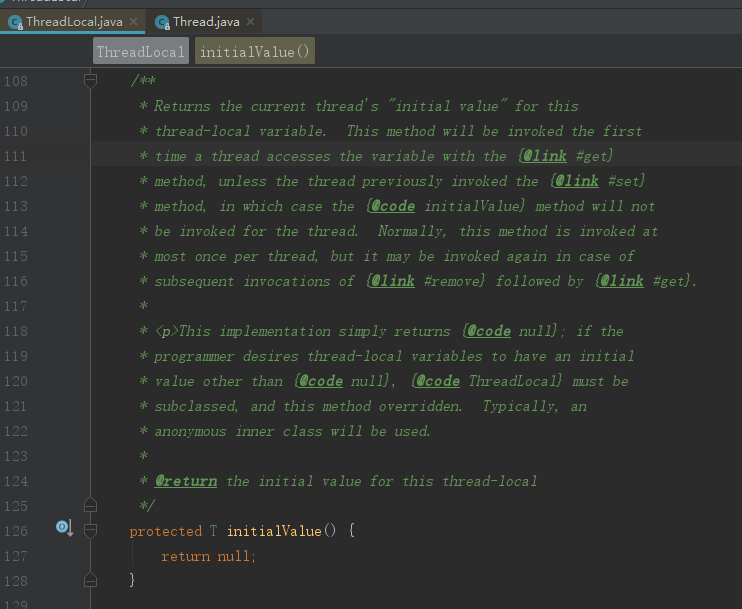This screenshot has width=742, height=609.
Task: Collapse the Javadoc comment at line 108
Action: pos(90,81)
